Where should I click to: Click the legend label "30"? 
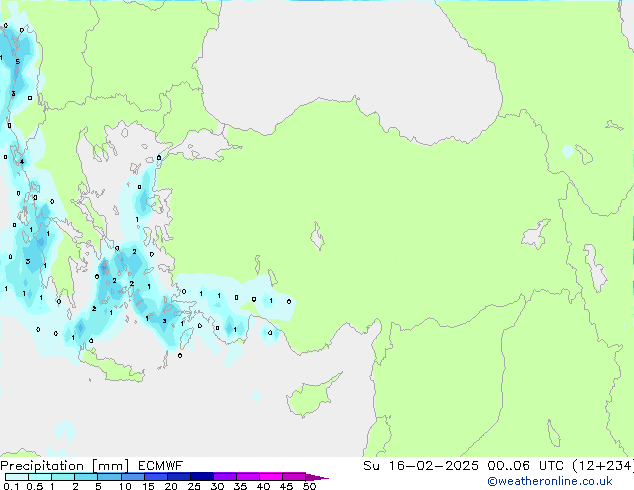tap(218, 486)
